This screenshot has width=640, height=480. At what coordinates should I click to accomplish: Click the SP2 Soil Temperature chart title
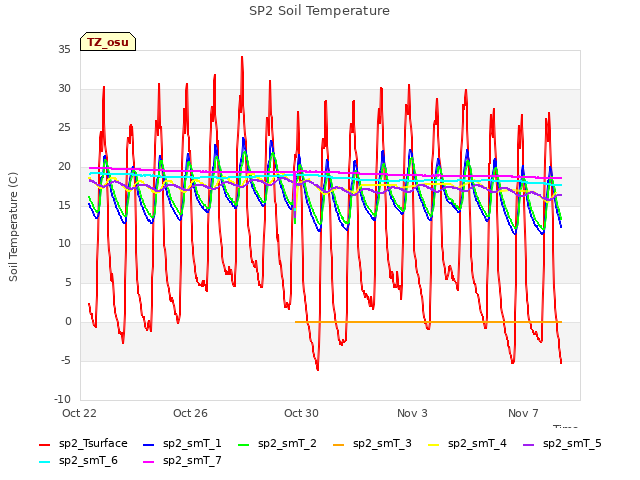[319, 11]
